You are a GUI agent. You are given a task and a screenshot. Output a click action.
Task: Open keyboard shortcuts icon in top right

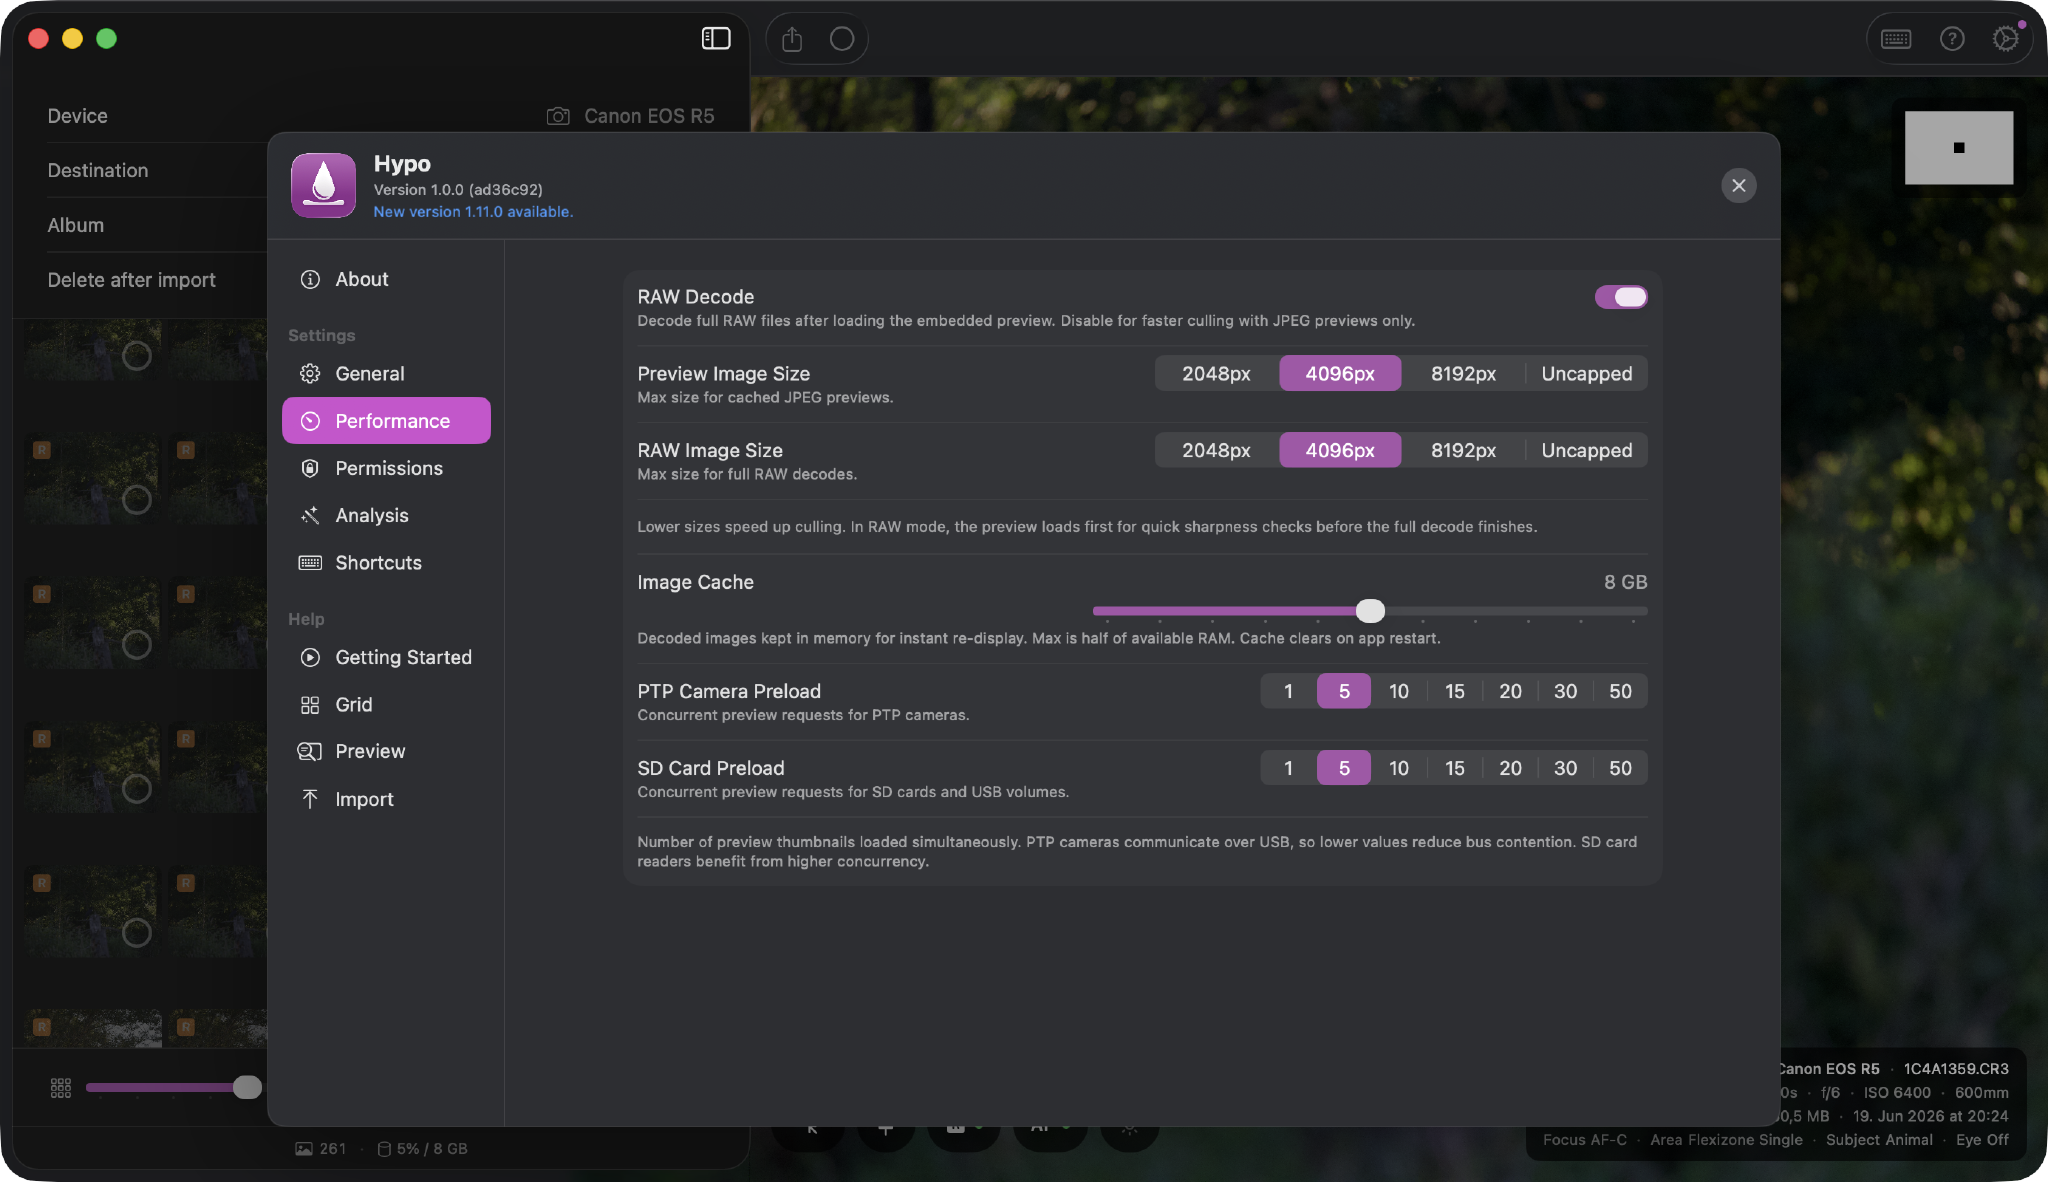[x=1896, y=39]
